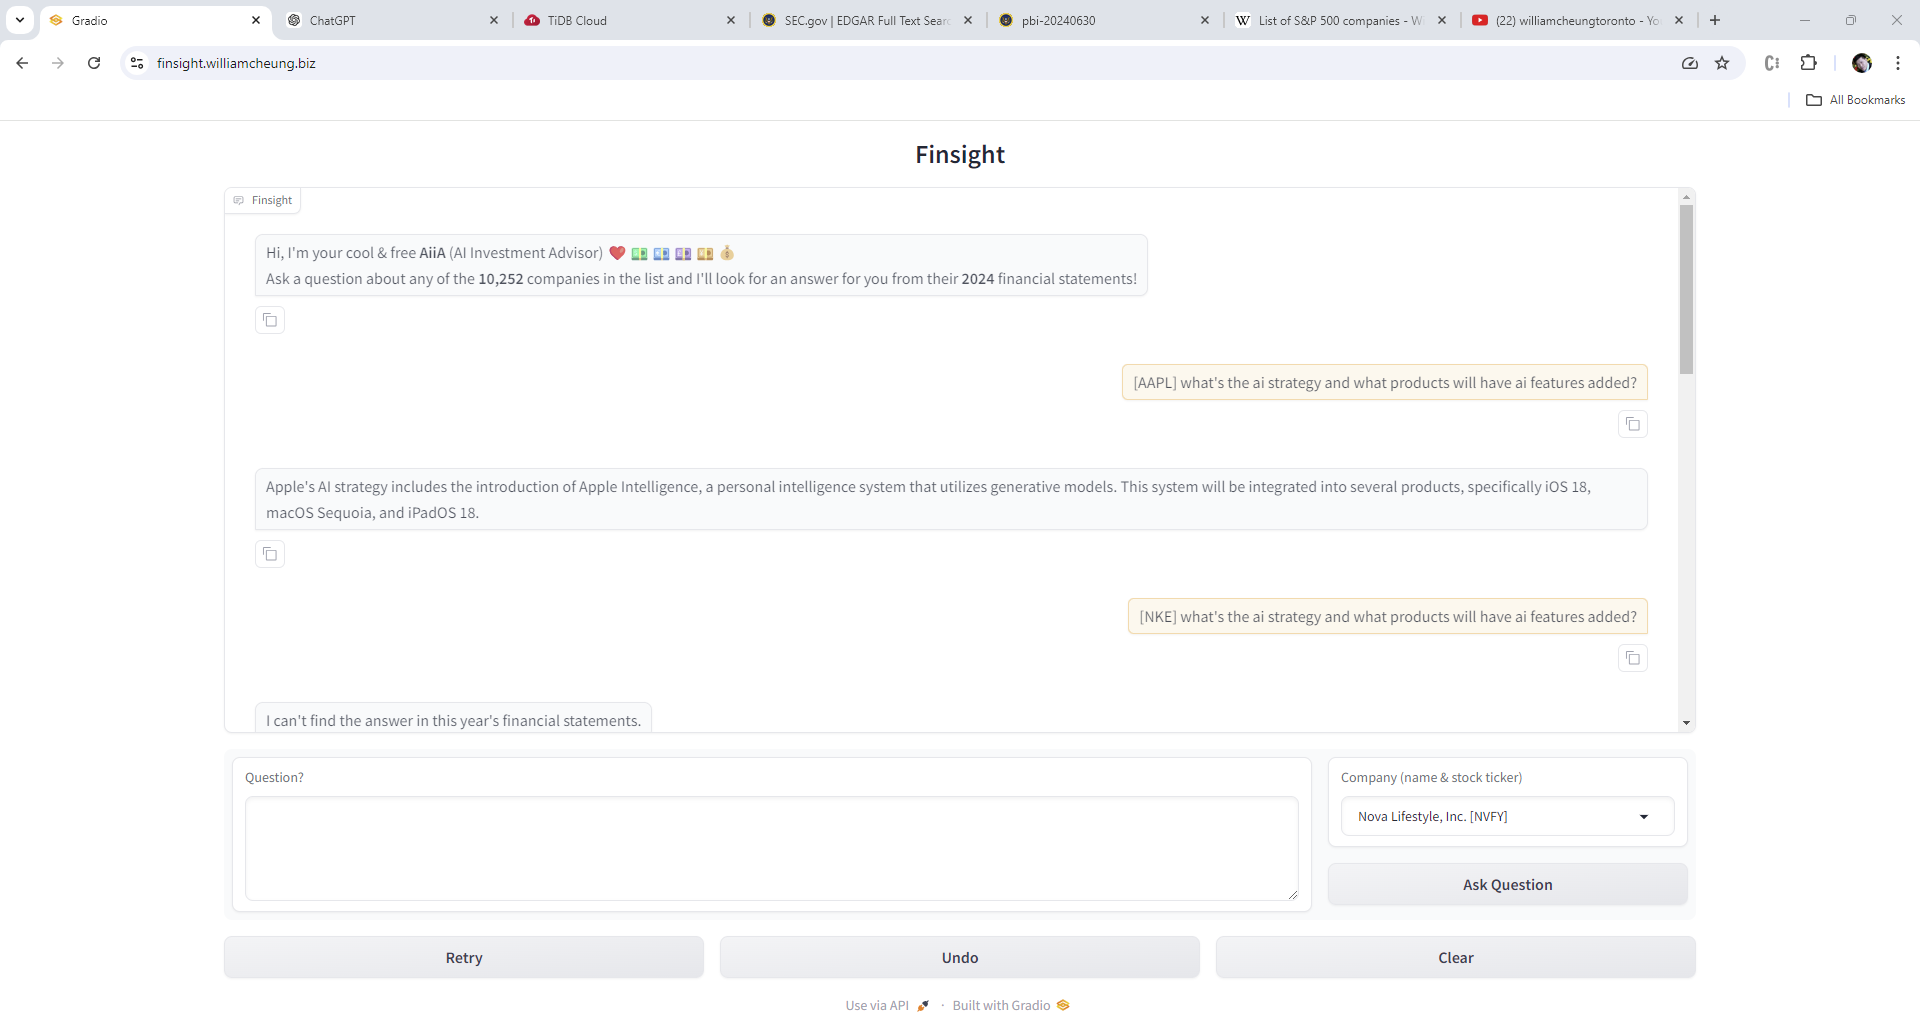
Task: Close the williamcheungtoronto YouTube tab
Action: click(x=1679, y=20)
